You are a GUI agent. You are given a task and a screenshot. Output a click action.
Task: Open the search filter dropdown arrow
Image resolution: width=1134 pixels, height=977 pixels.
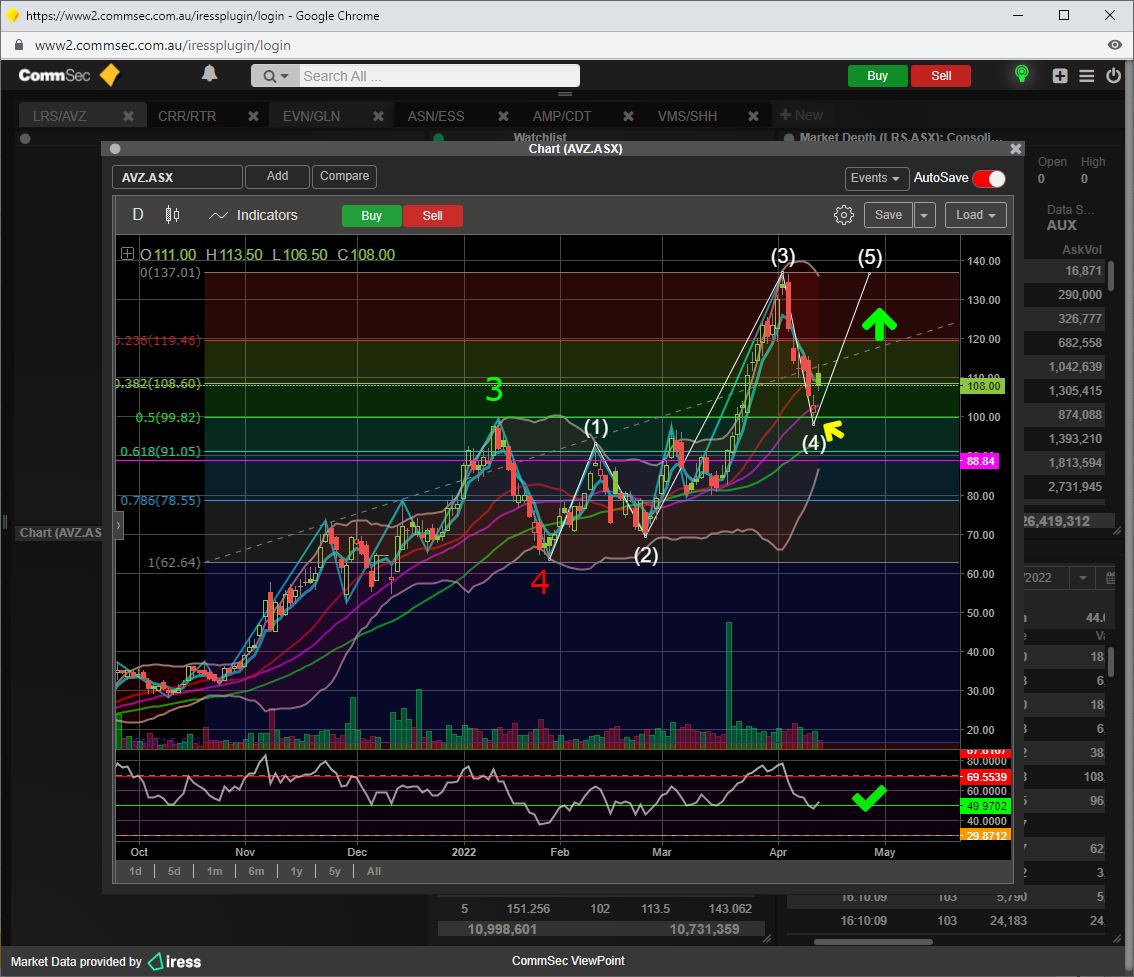pos(277,76)
